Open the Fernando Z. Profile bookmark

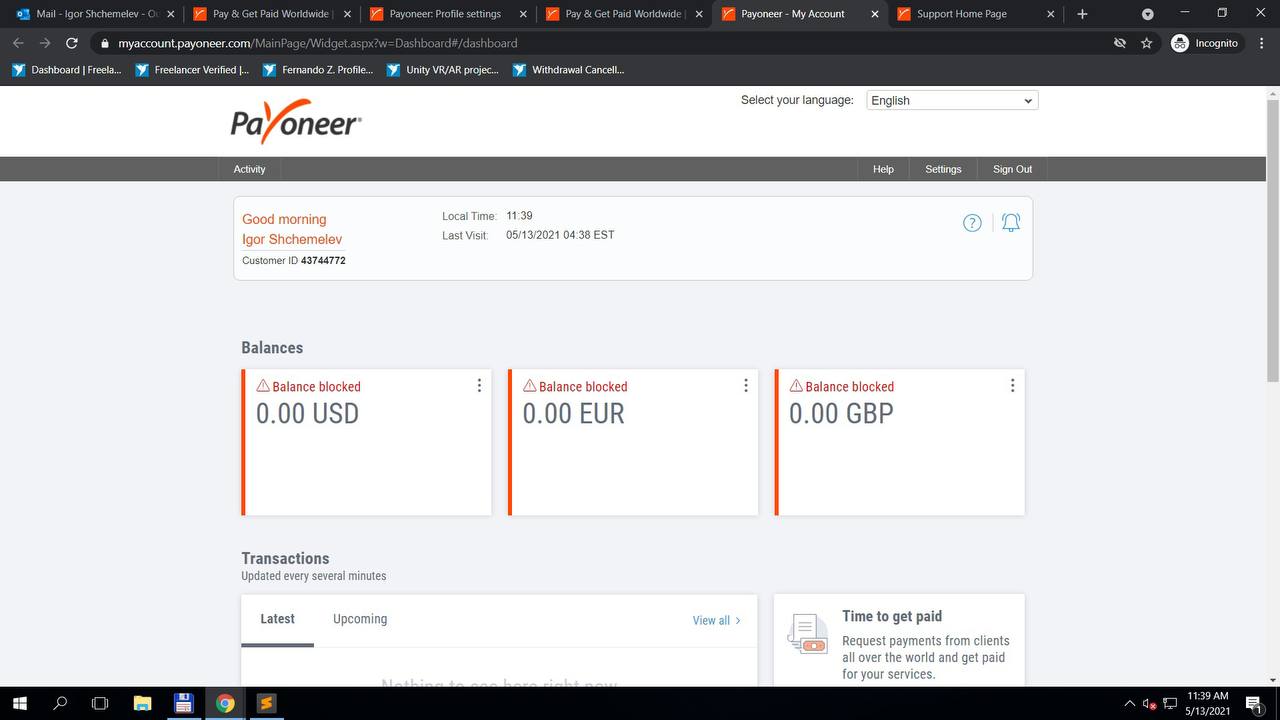click(x=318, y=70)
